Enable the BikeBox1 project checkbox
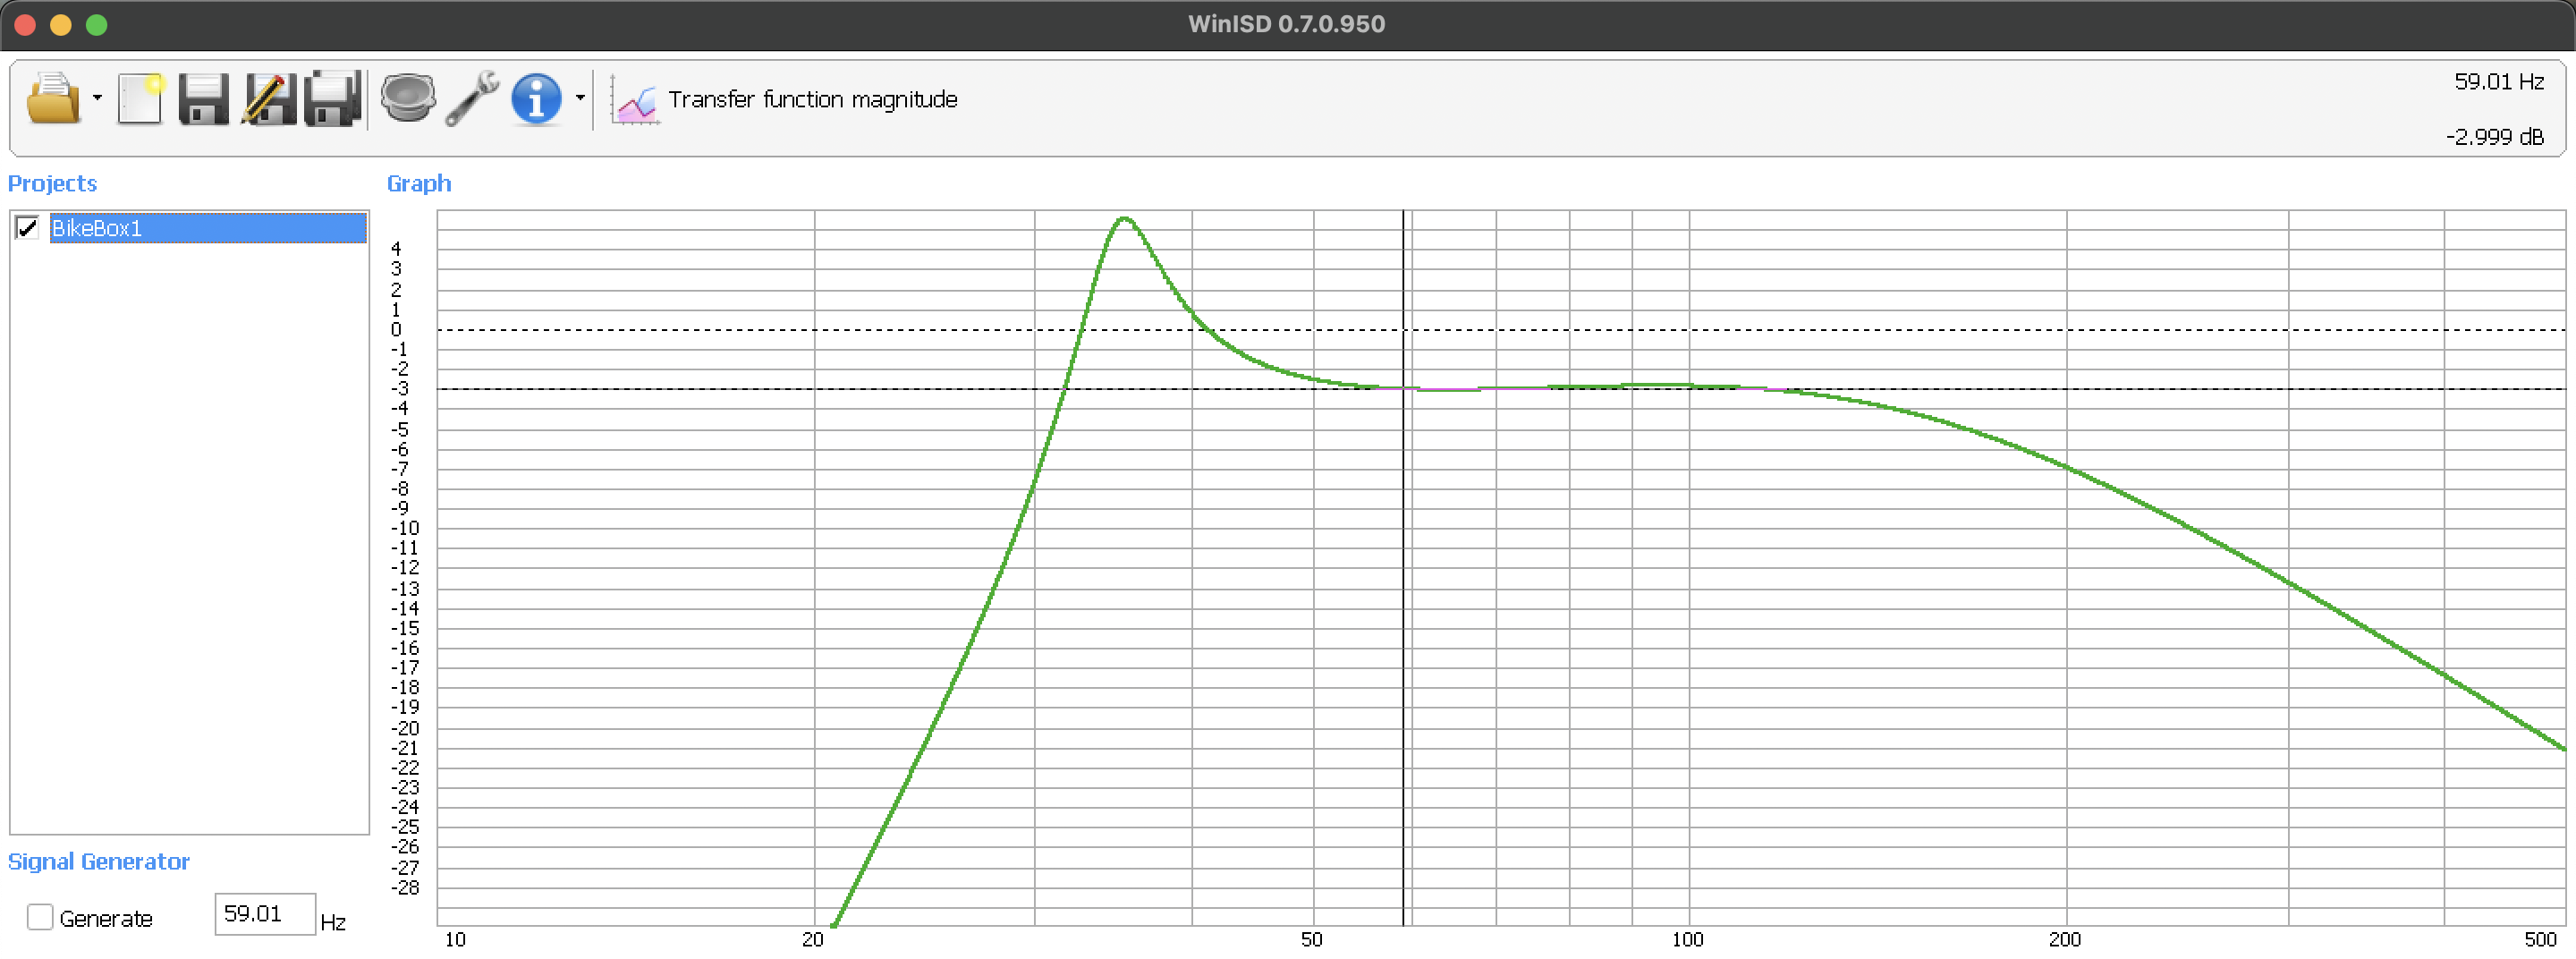The image size is (2576, 959). pos(28,228)
